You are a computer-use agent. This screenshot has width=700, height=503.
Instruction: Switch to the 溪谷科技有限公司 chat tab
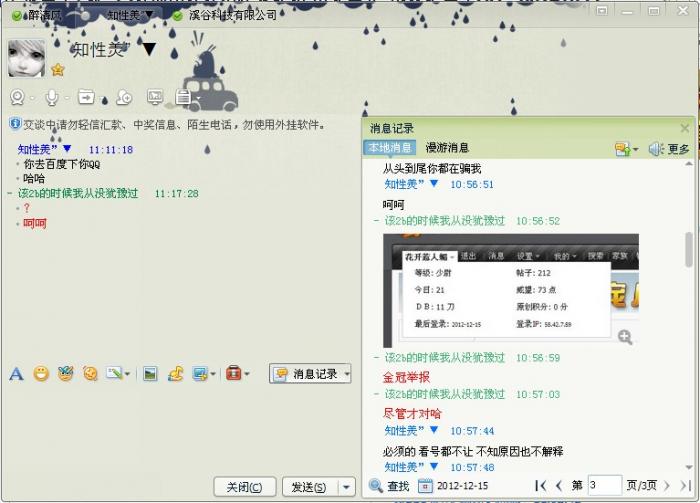pyautogui.click(x=225, y=15)
